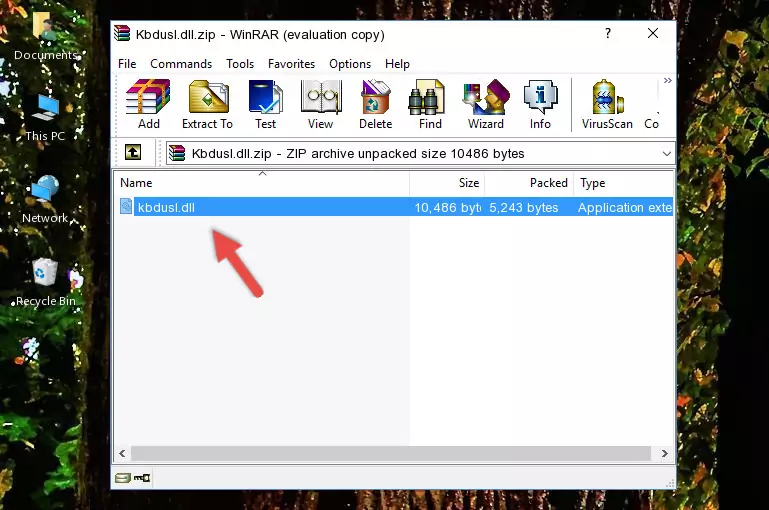
Task: Open the Find binoculars tool
Action: (x=430, y=104)
